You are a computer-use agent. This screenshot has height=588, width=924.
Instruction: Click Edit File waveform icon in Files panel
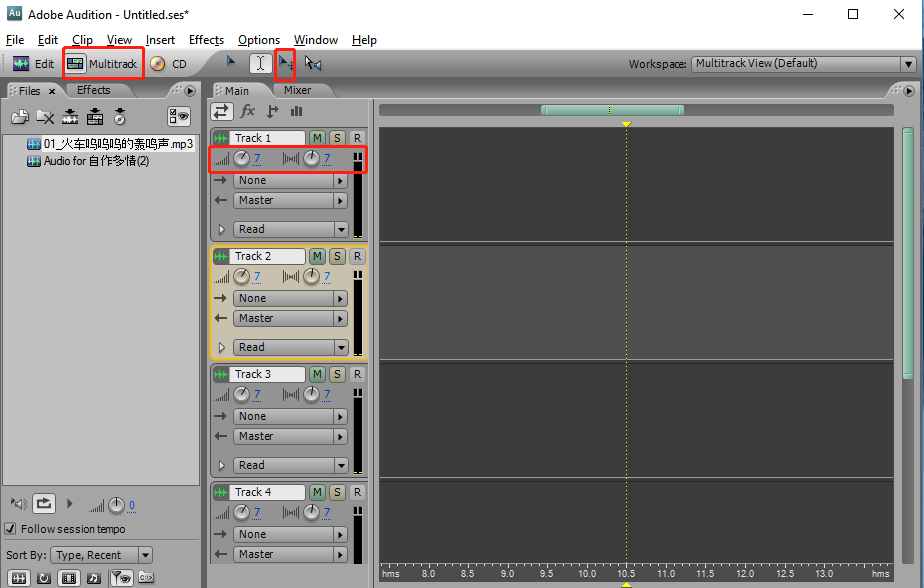[x=70, y=117]
